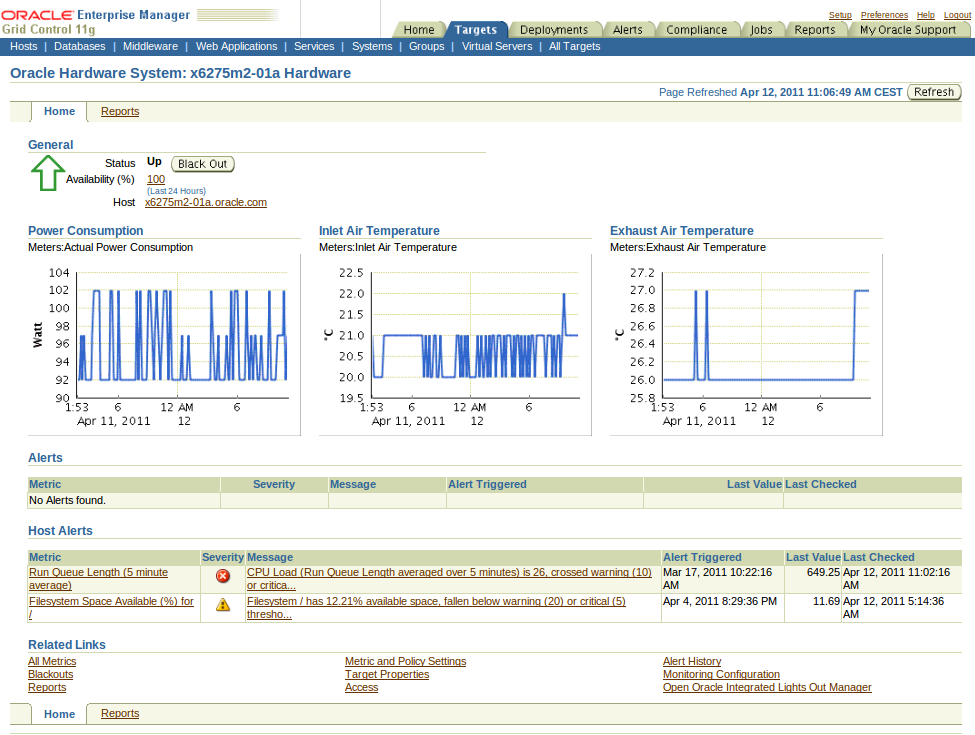Viewport: 975px width, 735px height.
Task: Click the Inlet Air Temperature chart
Action: 455,345
